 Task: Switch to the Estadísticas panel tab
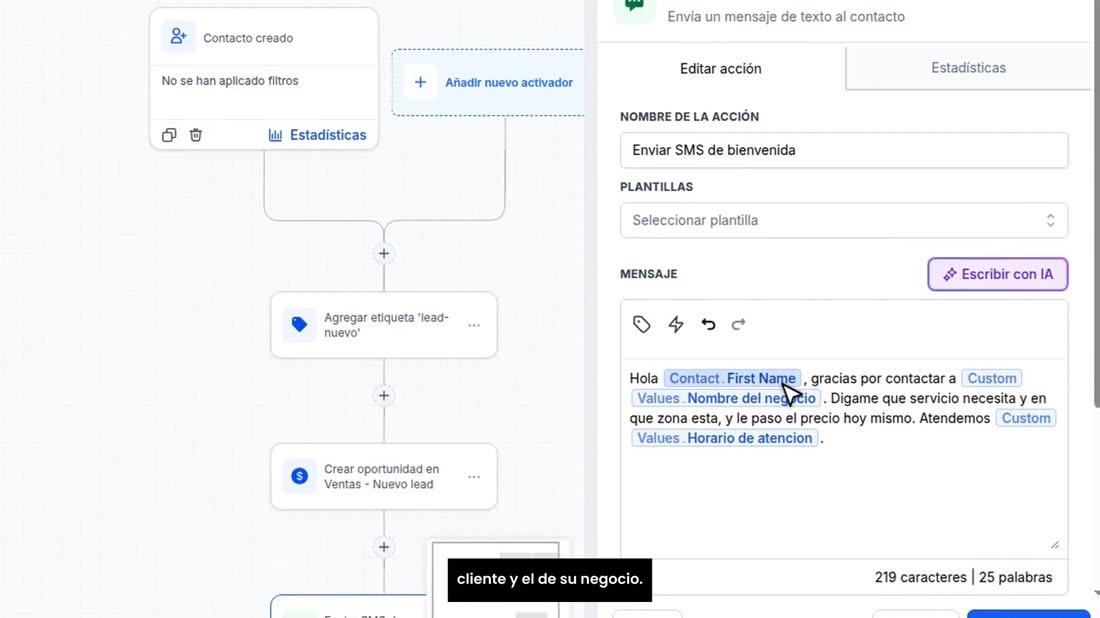coord(968,67)
